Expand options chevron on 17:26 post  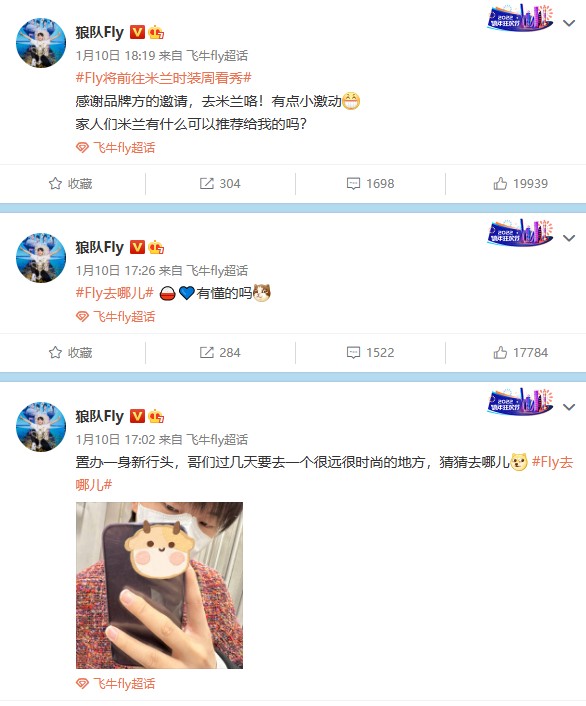pyautogui.click(x=569, y=238)
